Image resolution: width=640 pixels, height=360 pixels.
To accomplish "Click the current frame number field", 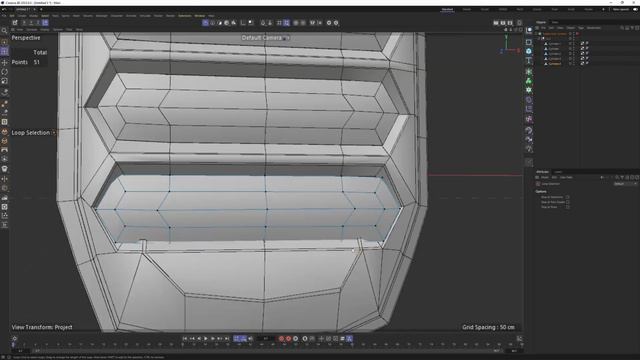I will (x=266, y=338).
